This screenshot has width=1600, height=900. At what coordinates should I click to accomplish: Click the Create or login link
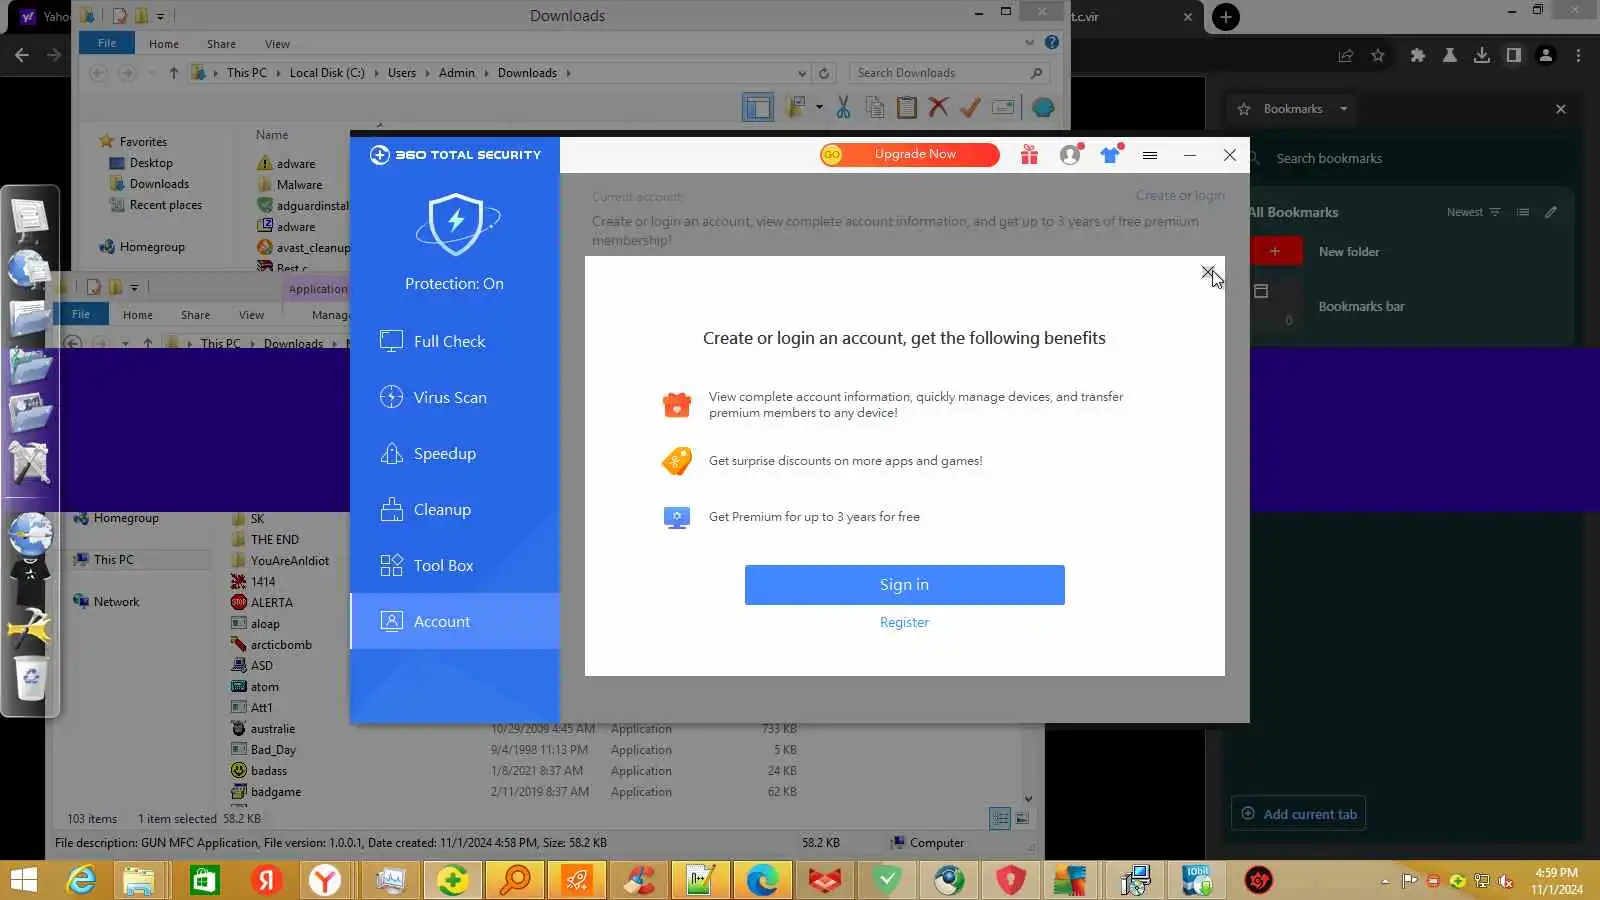click(x=1180, y=195)
